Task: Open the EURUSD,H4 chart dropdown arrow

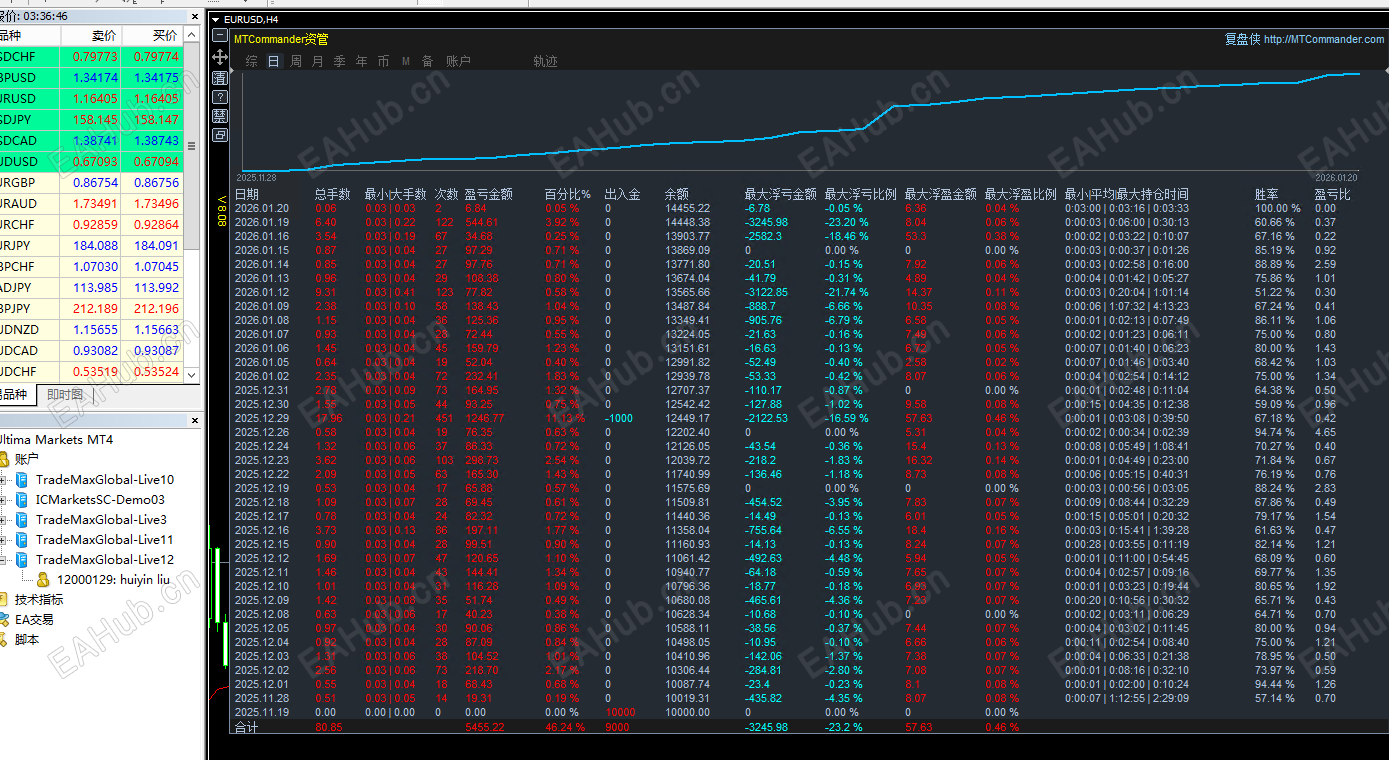Action: [x=216, y=19]
